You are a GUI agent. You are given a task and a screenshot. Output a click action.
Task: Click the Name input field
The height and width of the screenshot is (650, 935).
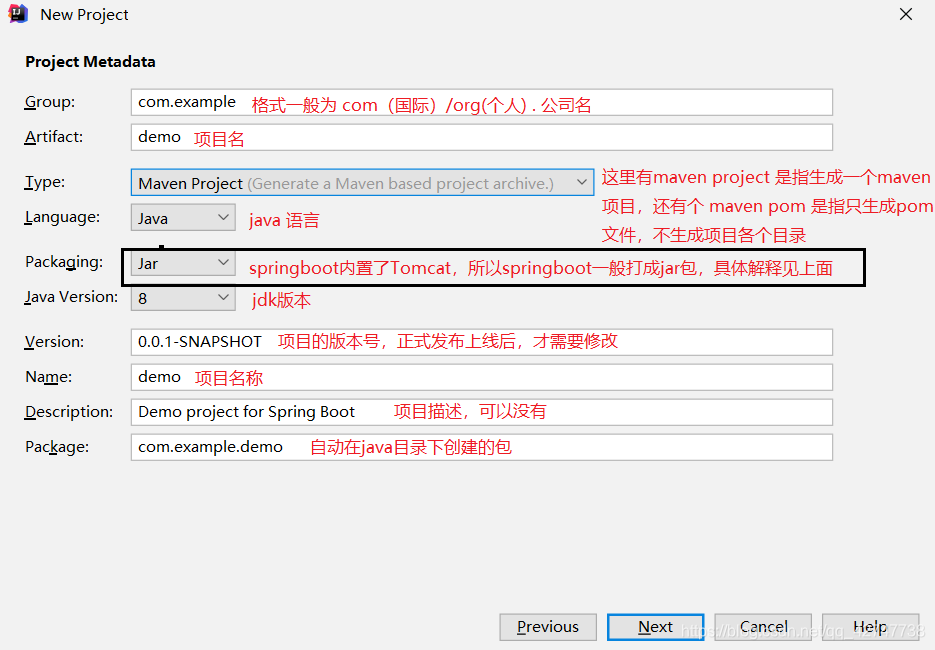pos(481,377)
